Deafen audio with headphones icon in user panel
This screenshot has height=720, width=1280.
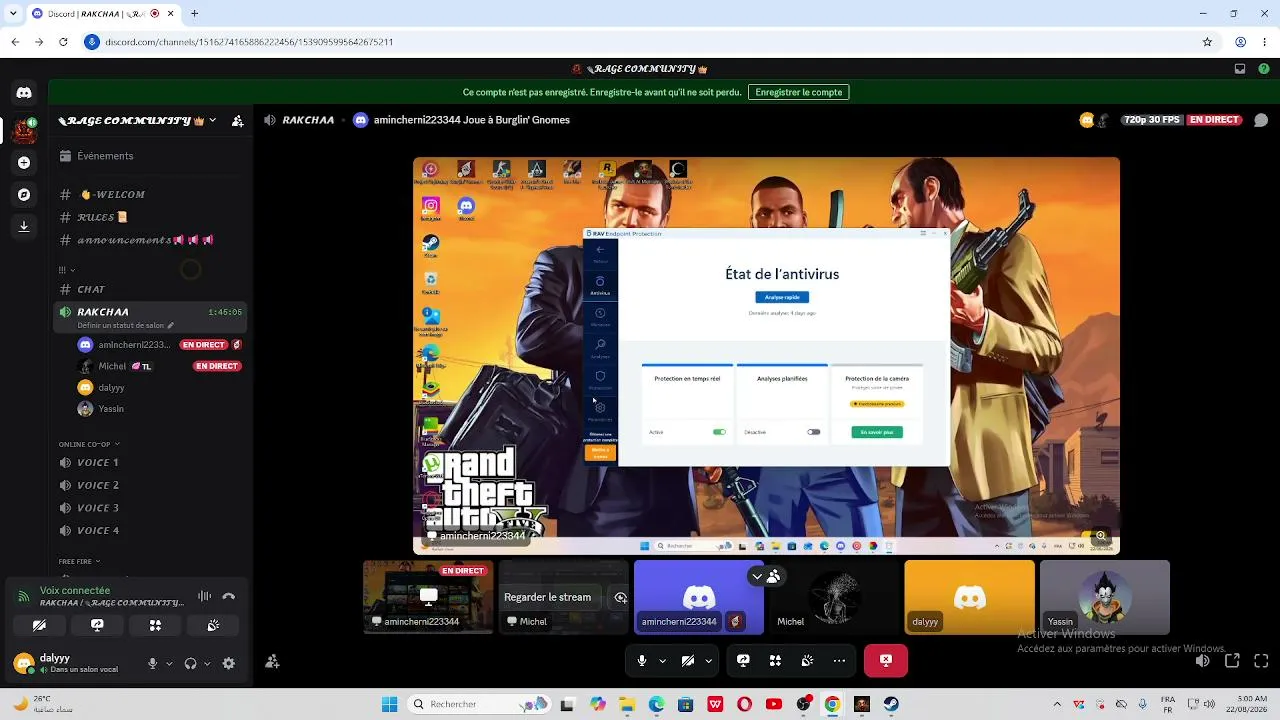click(190, 663)
